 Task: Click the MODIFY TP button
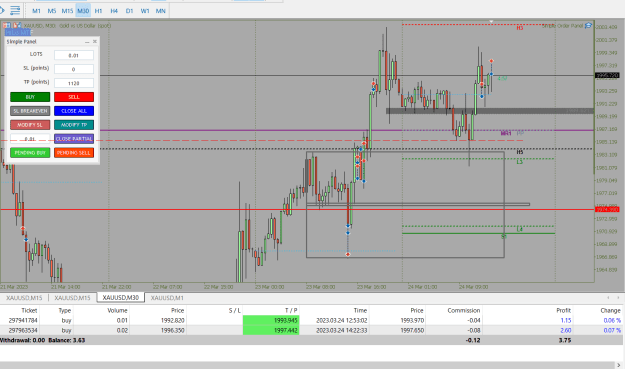(74, 125)
